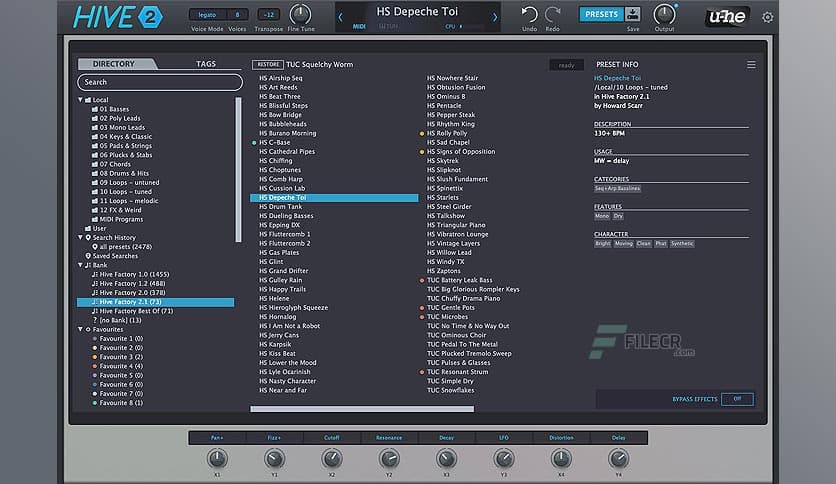Click the Restore button
836x484 pixels.
point(268,65)
